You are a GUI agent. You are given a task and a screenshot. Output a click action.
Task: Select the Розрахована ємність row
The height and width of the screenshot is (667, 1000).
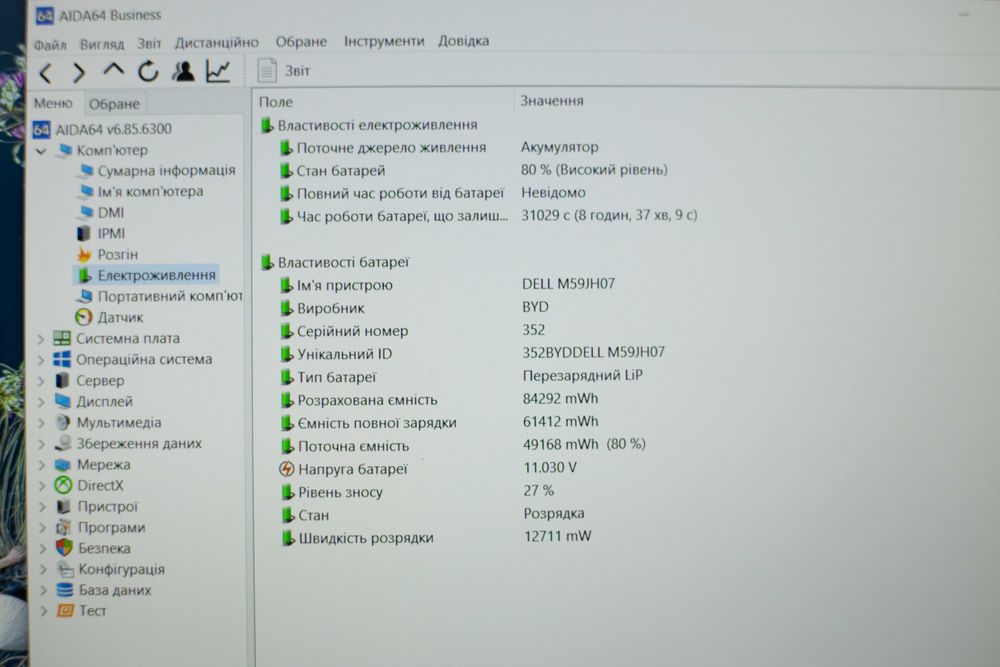[439, 399]
